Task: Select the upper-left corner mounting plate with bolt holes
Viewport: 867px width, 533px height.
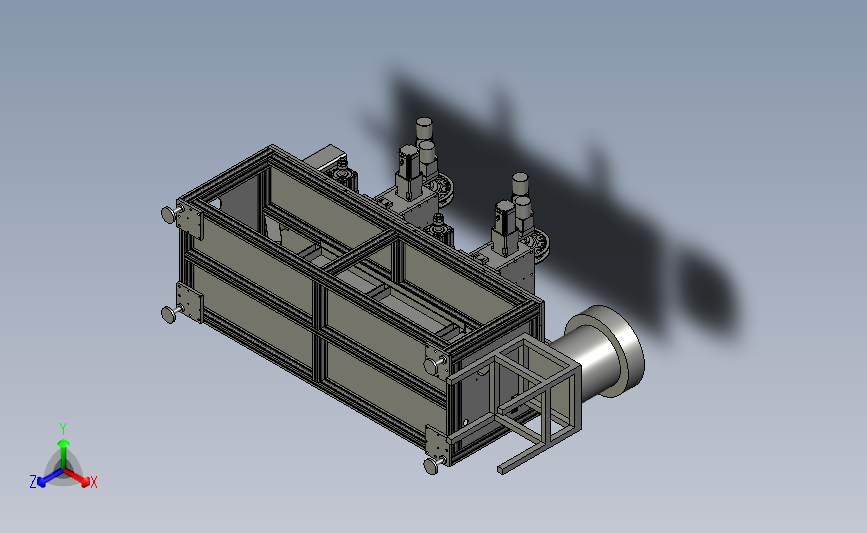Action: point(189,219)
